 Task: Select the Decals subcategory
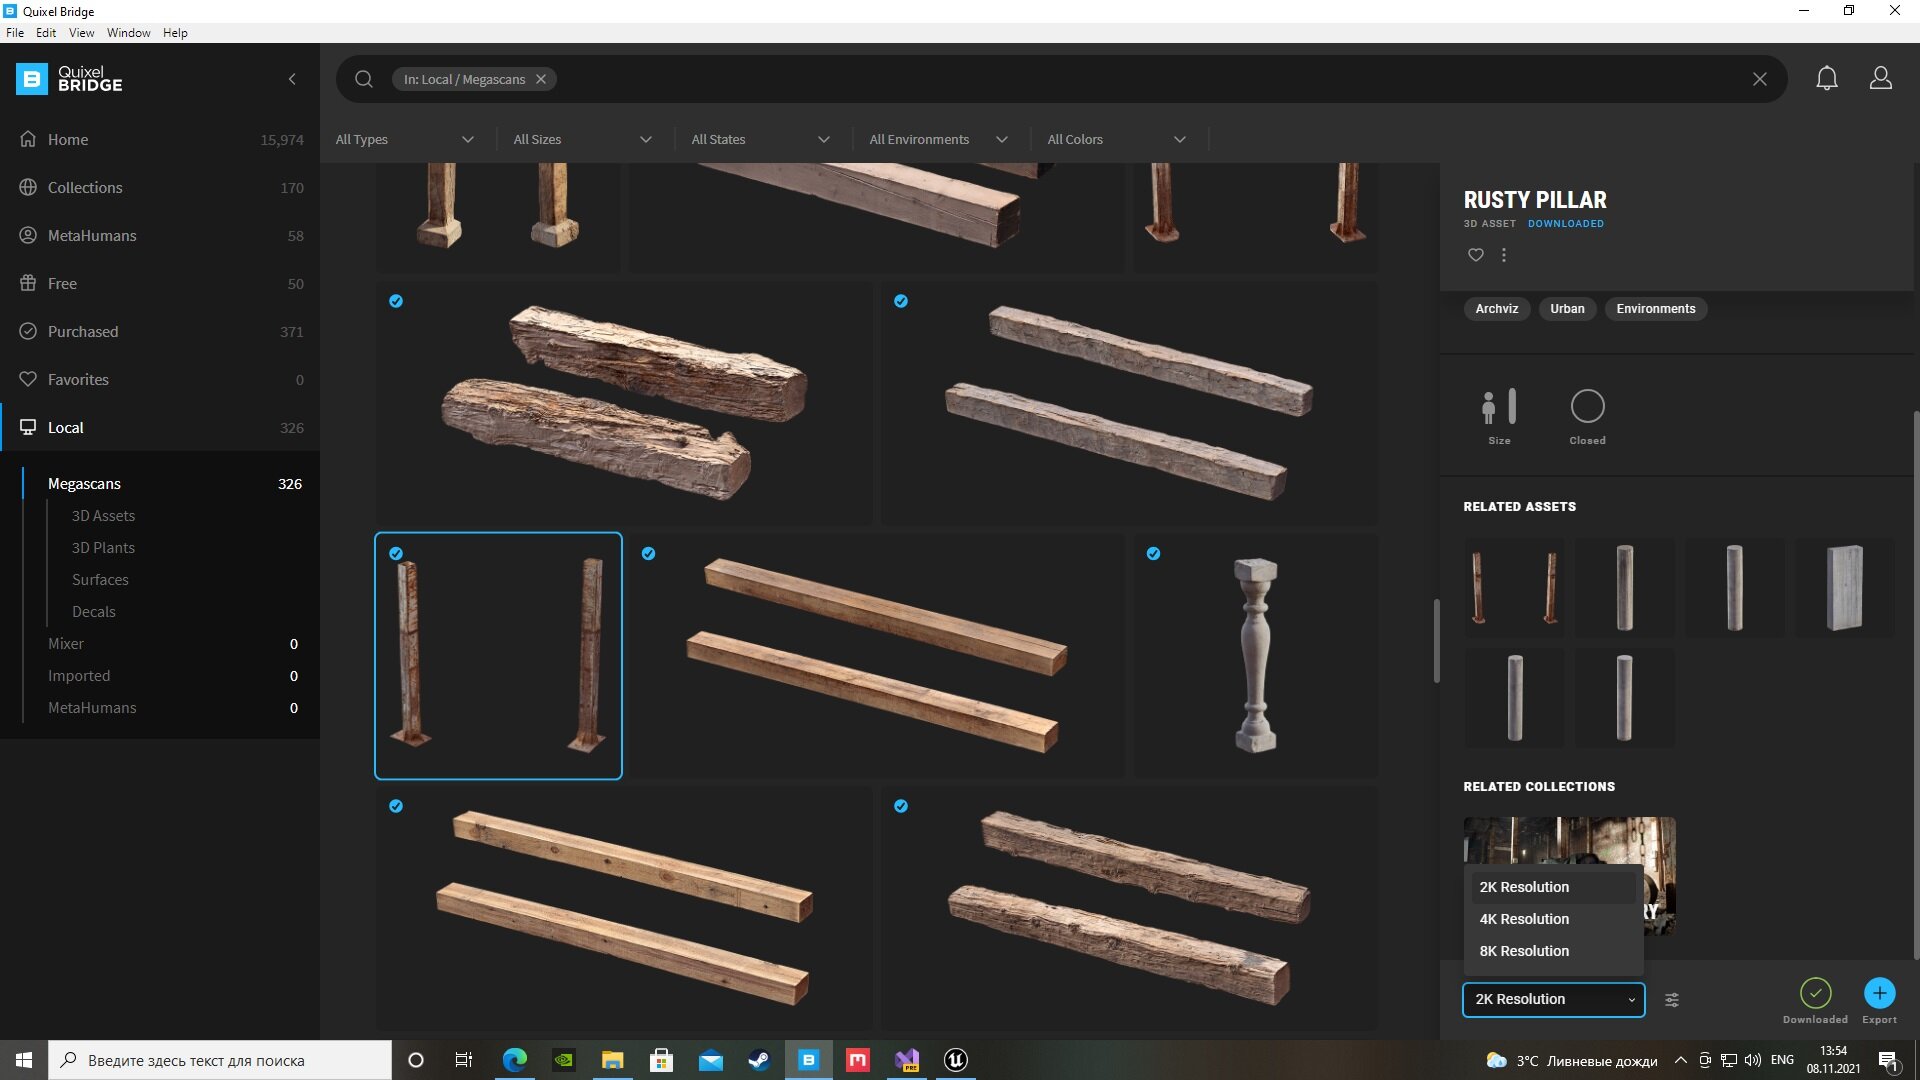(94, 611)
